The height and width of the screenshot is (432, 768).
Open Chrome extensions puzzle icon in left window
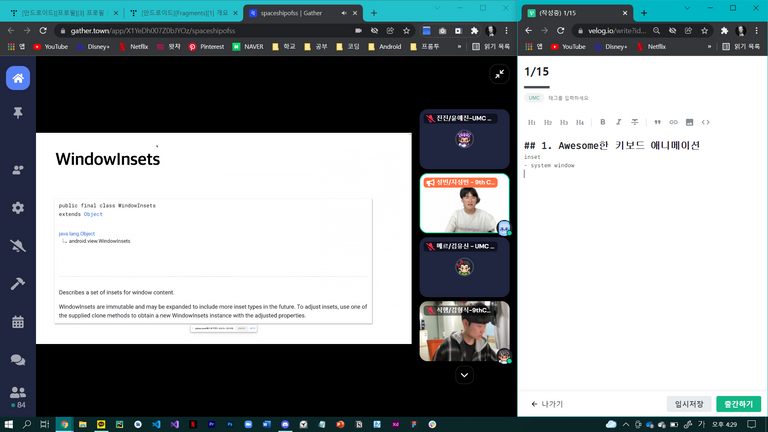point(474,31)
